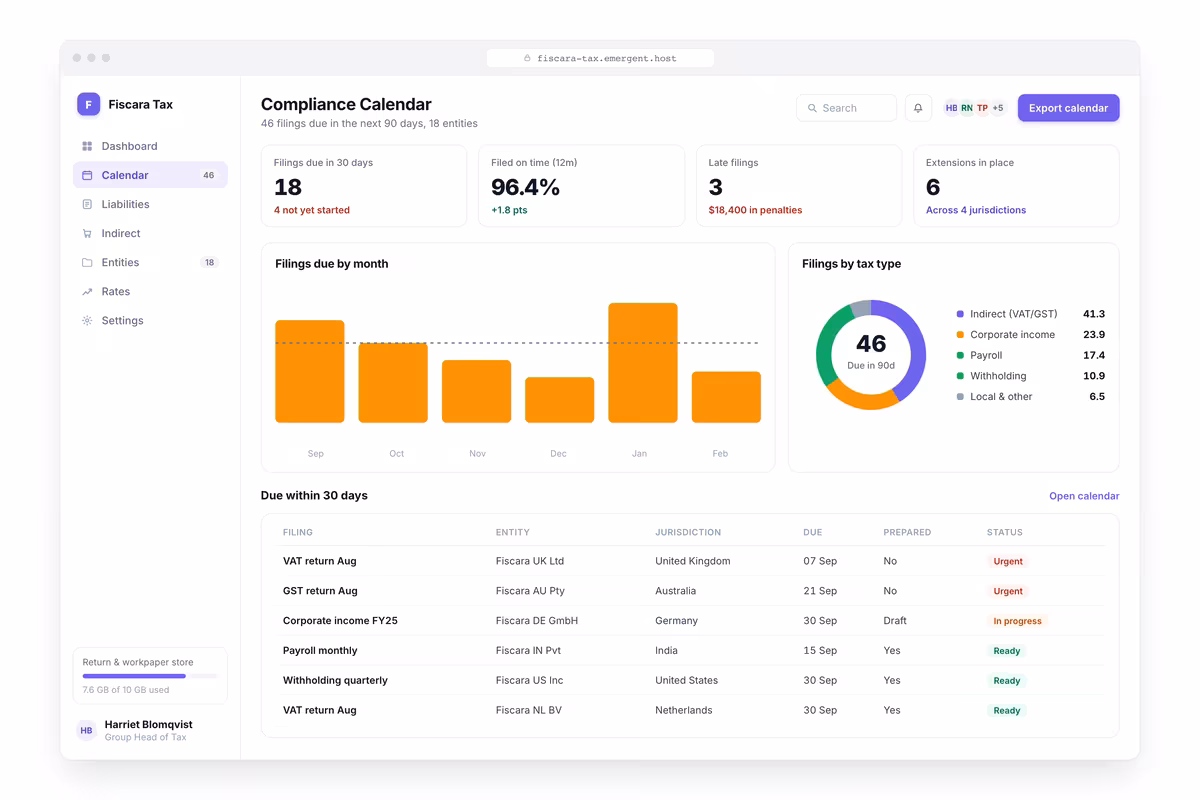Click the Liabilities document icon

(87, 204)
